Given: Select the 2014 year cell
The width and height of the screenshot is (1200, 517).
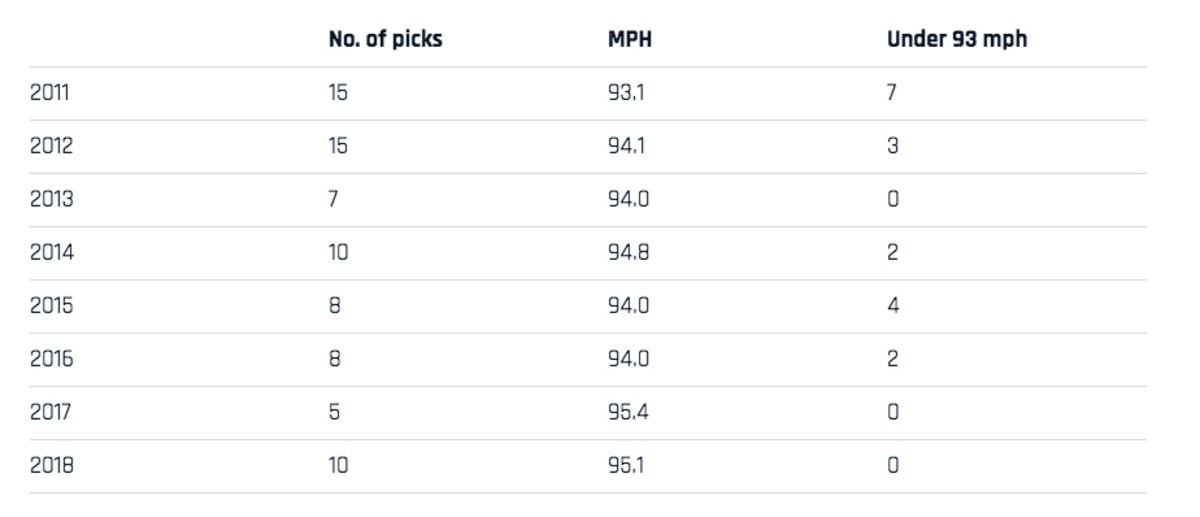Looking at the screenshot, I should (51, 252).
